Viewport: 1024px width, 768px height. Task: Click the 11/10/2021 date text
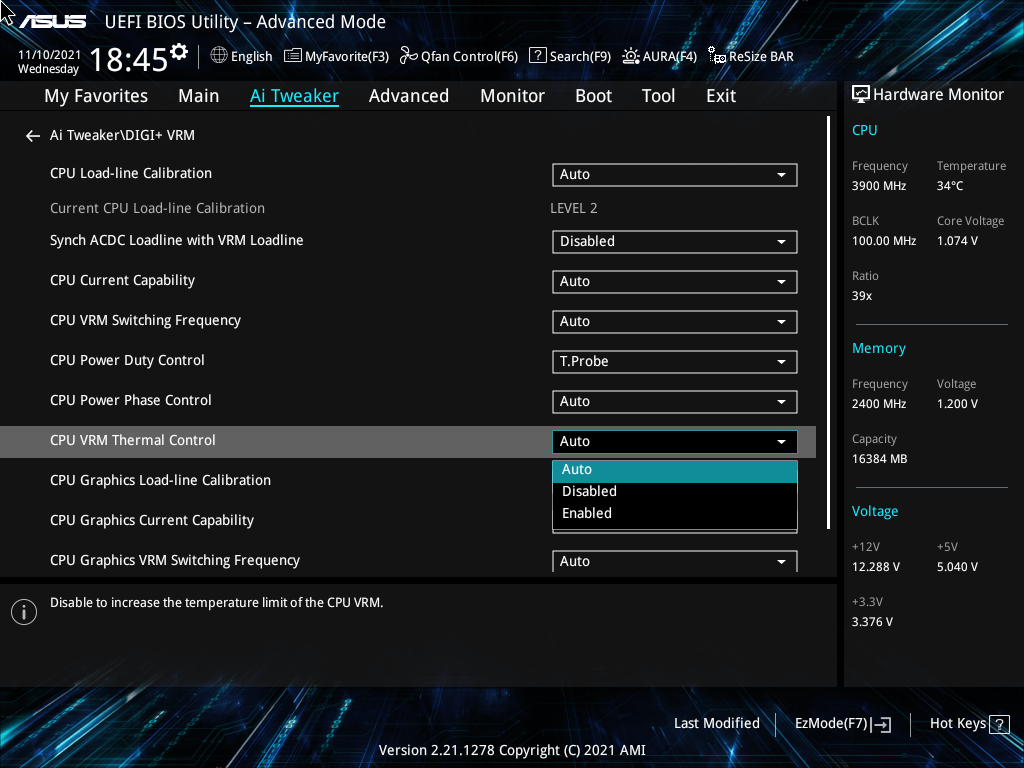tap(50, 55)
